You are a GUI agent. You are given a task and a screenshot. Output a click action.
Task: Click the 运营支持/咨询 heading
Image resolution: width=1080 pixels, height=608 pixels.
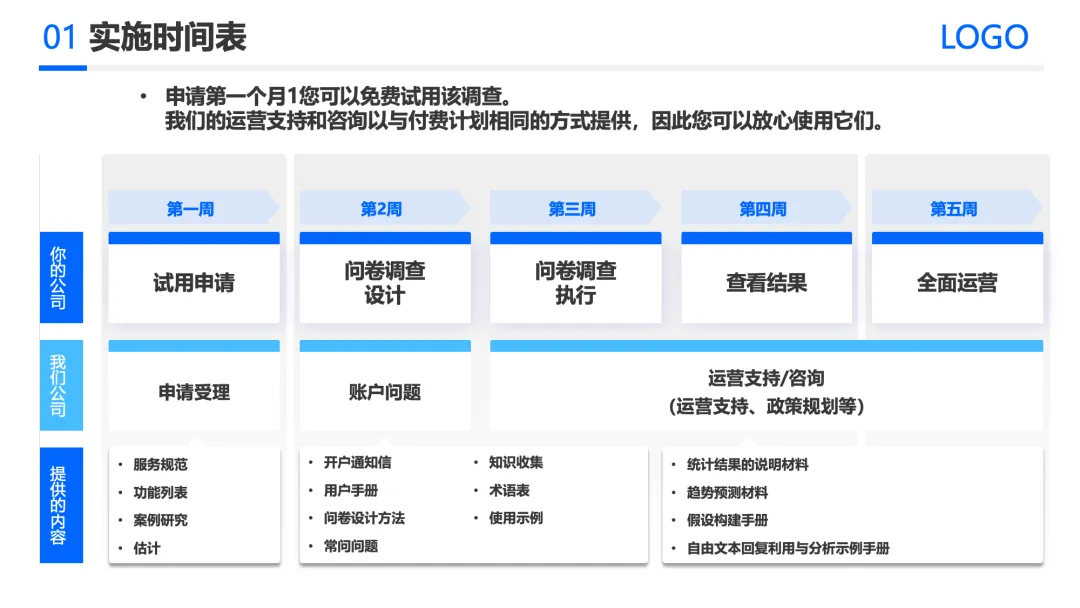click(766, 378)
